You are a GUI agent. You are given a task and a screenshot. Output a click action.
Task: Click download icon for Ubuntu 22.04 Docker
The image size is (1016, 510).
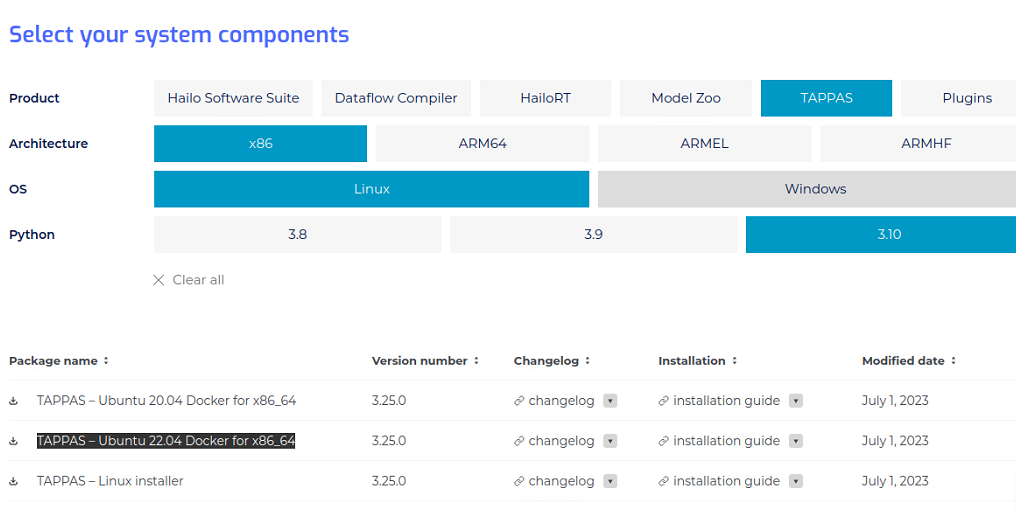pos(13,441)
